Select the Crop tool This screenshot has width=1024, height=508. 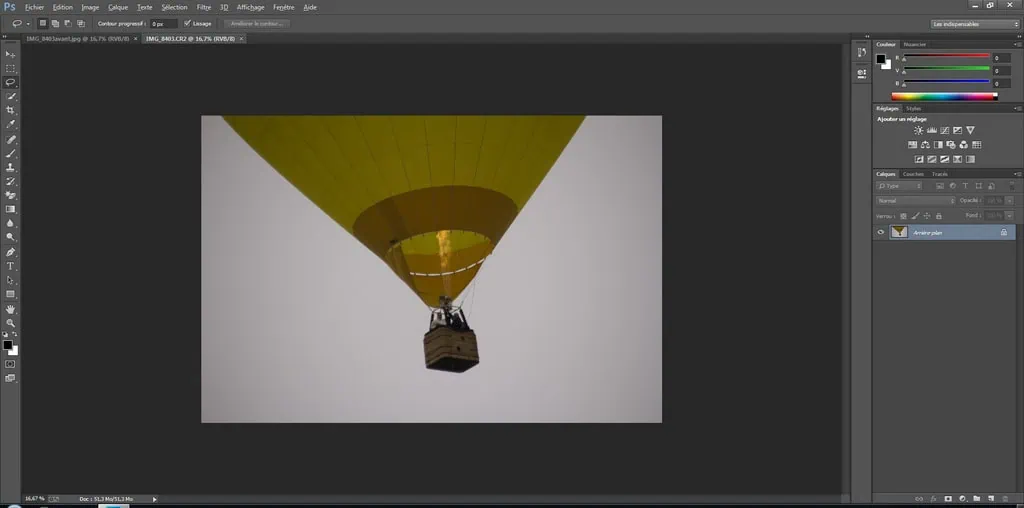point(11,110)
